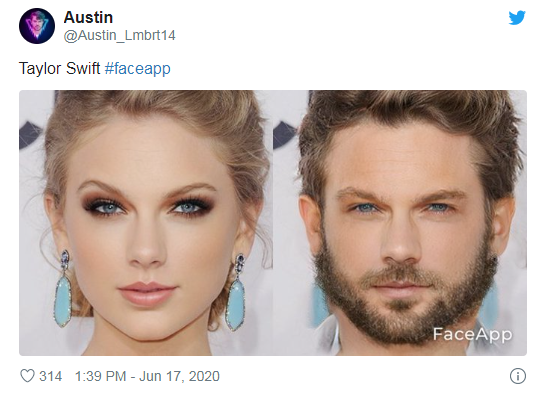The width and height of the screenshot is (544, 396).
Task: Follow the #faceapp hashtag link
Action: coord(137,68)
